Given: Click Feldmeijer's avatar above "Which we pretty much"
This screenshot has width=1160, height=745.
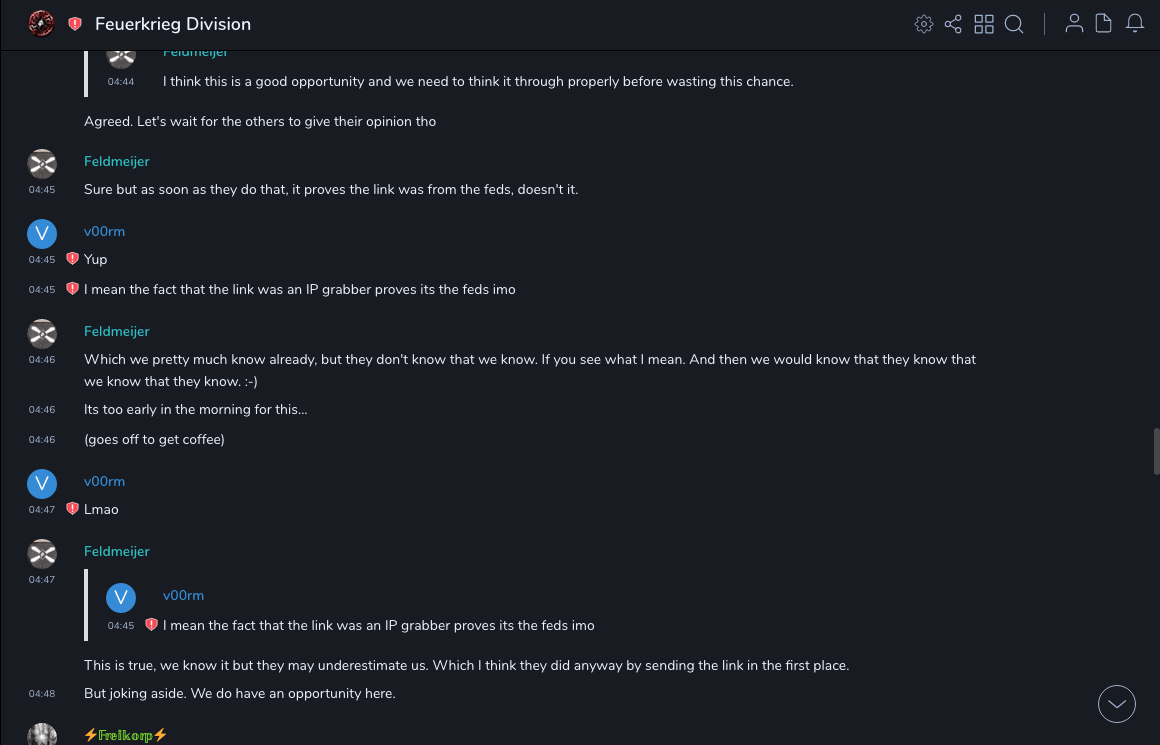Looking at the screenshot, I should click(x=41, y=334).
